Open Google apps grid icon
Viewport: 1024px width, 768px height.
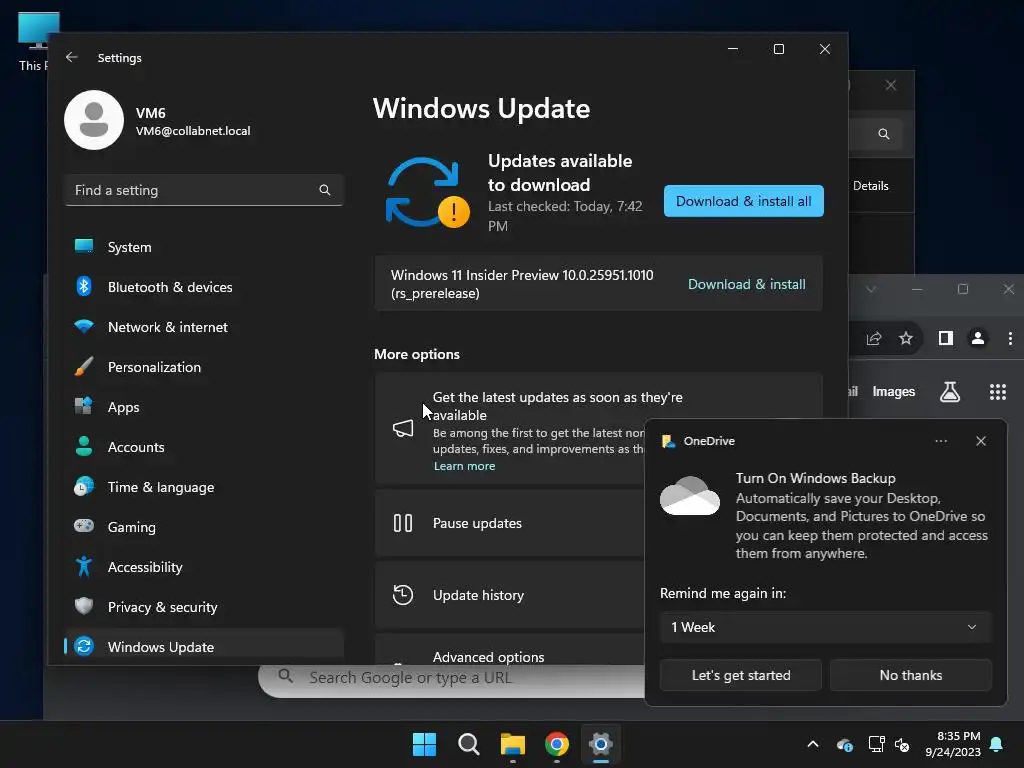[x=998, y=392]
